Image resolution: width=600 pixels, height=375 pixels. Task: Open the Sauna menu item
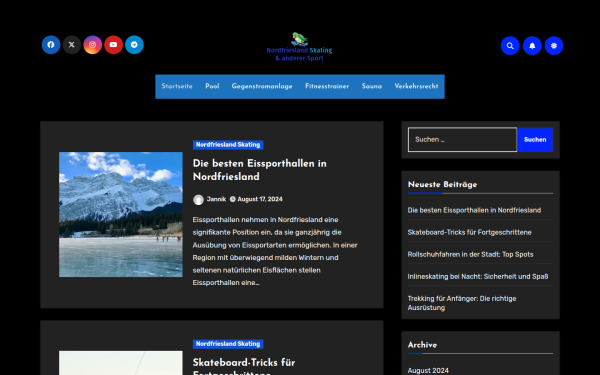[x=372, y=86]
